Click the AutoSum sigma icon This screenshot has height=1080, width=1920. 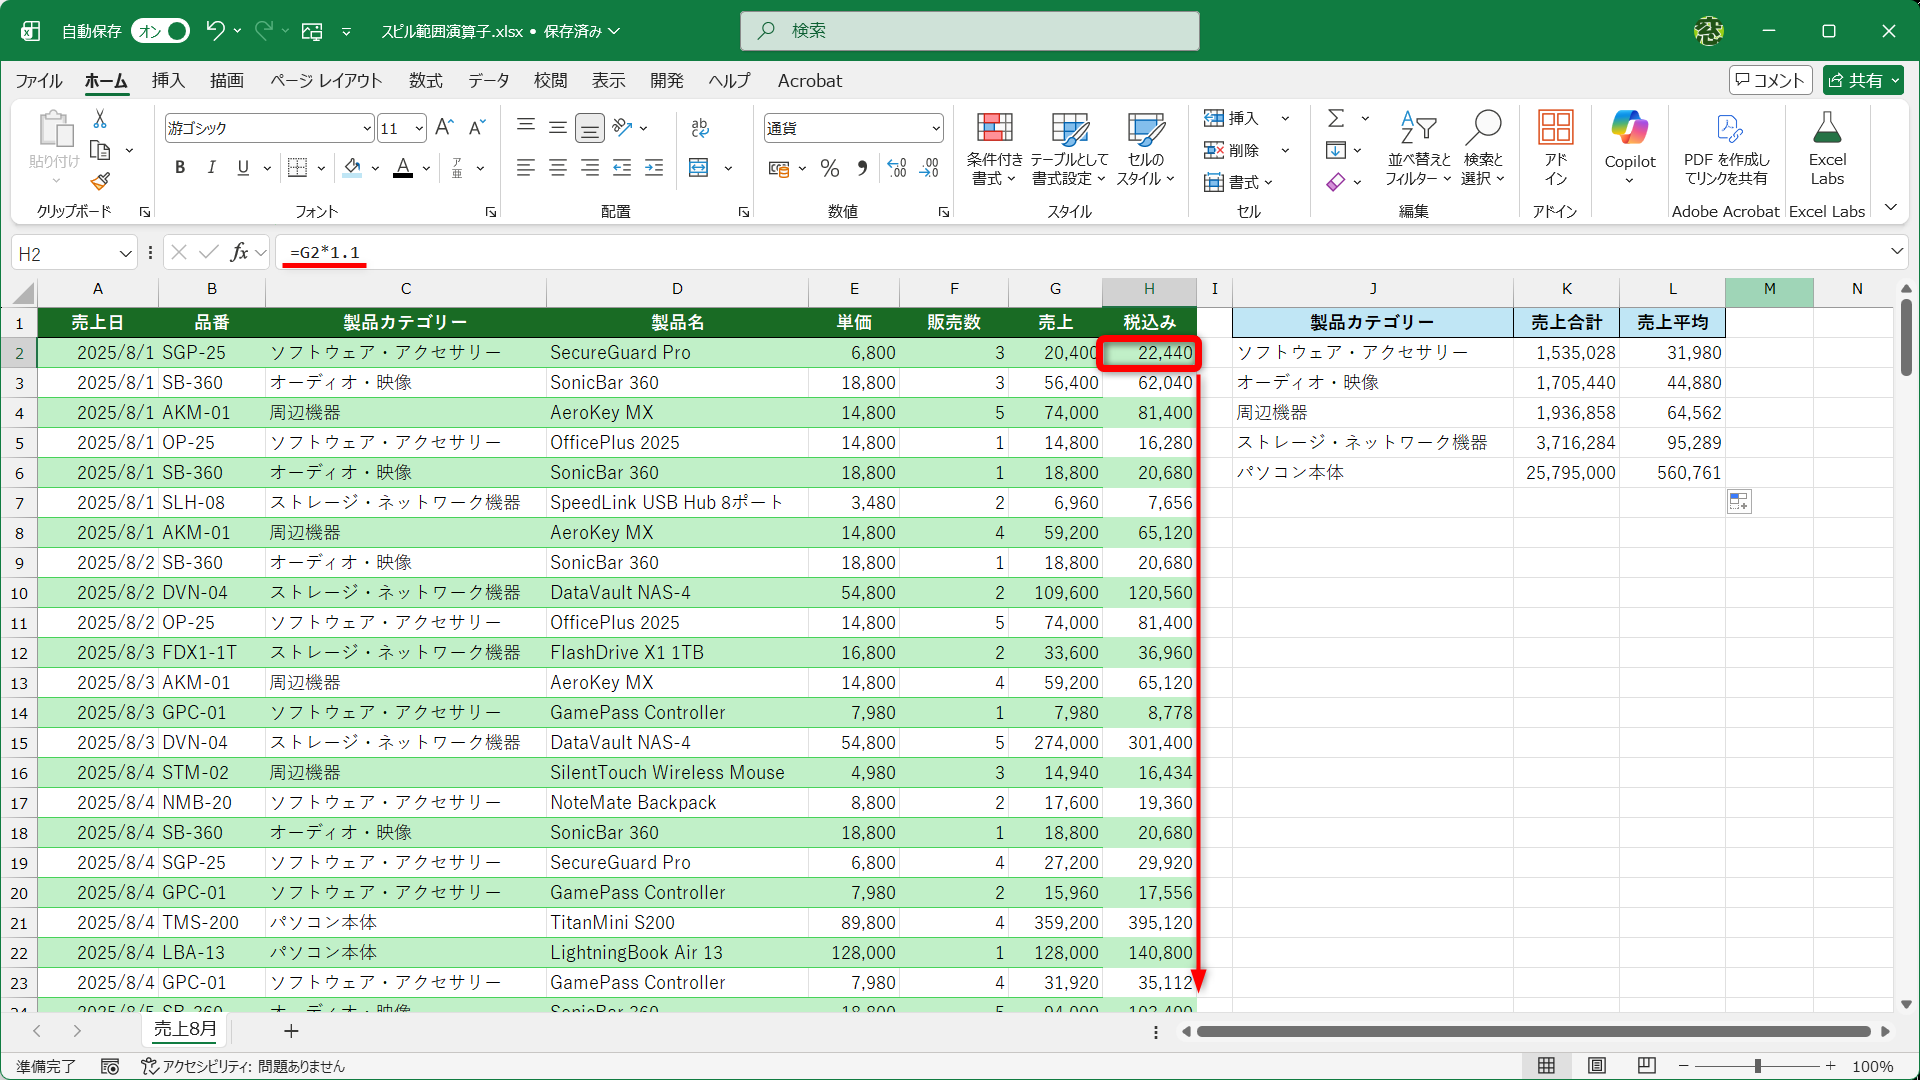pos(1336,118)
